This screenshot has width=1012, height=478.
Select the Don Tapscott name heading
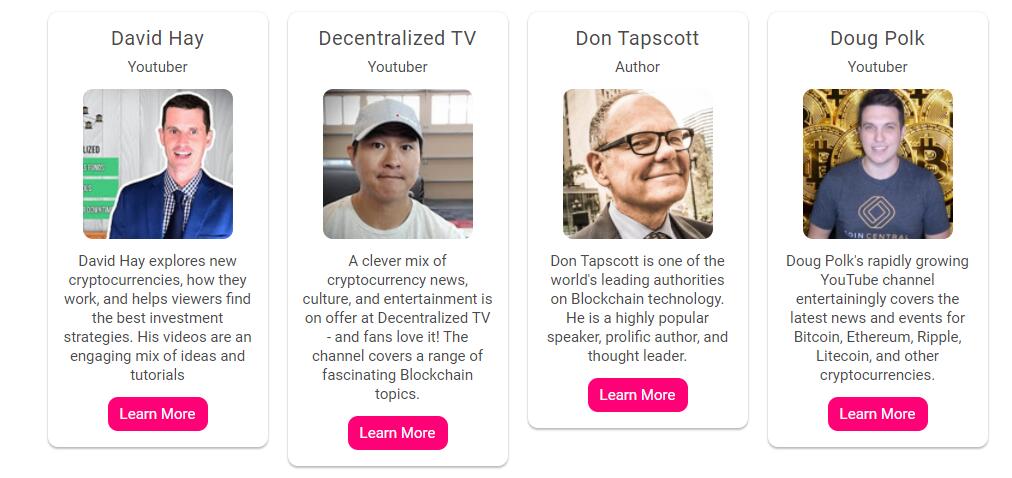coord(638,38)
